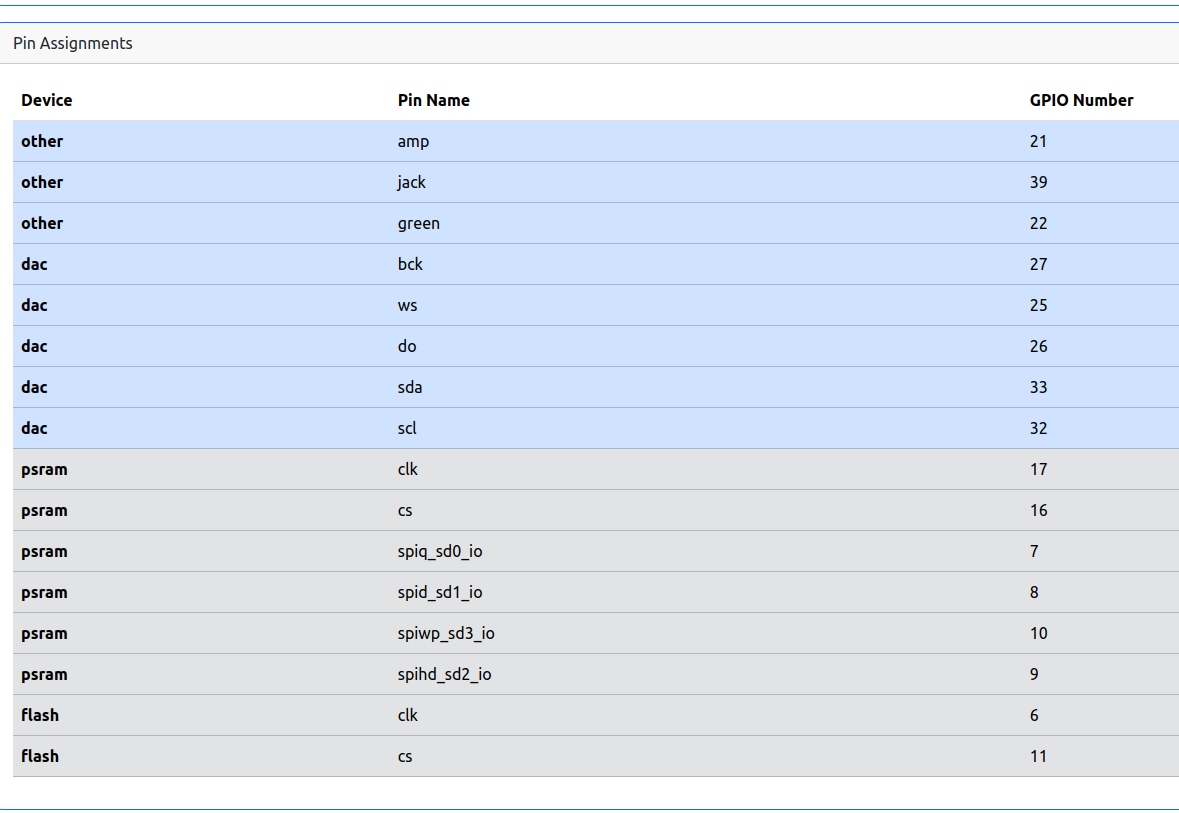Click GPIO number 26 for dac do
1179x813 pixels.
pos(1038,346)
